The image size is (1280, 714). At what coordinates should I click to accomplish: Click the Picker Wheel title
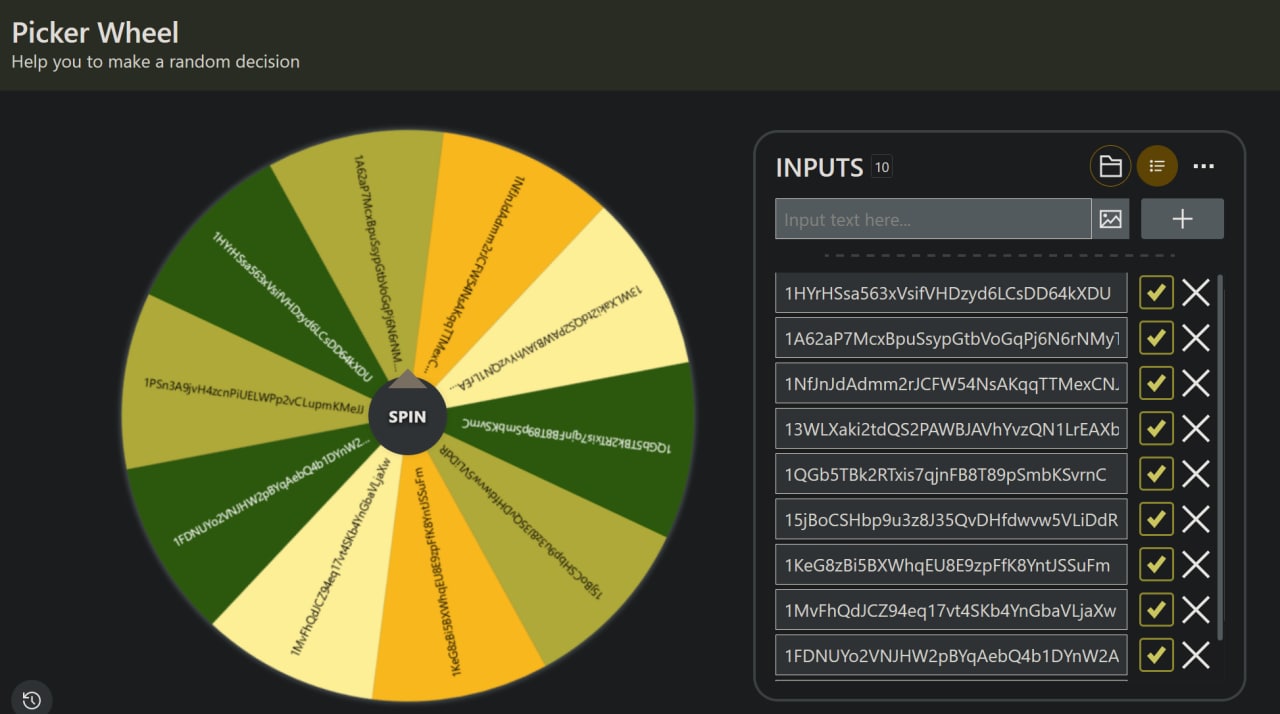pos(95,33)
